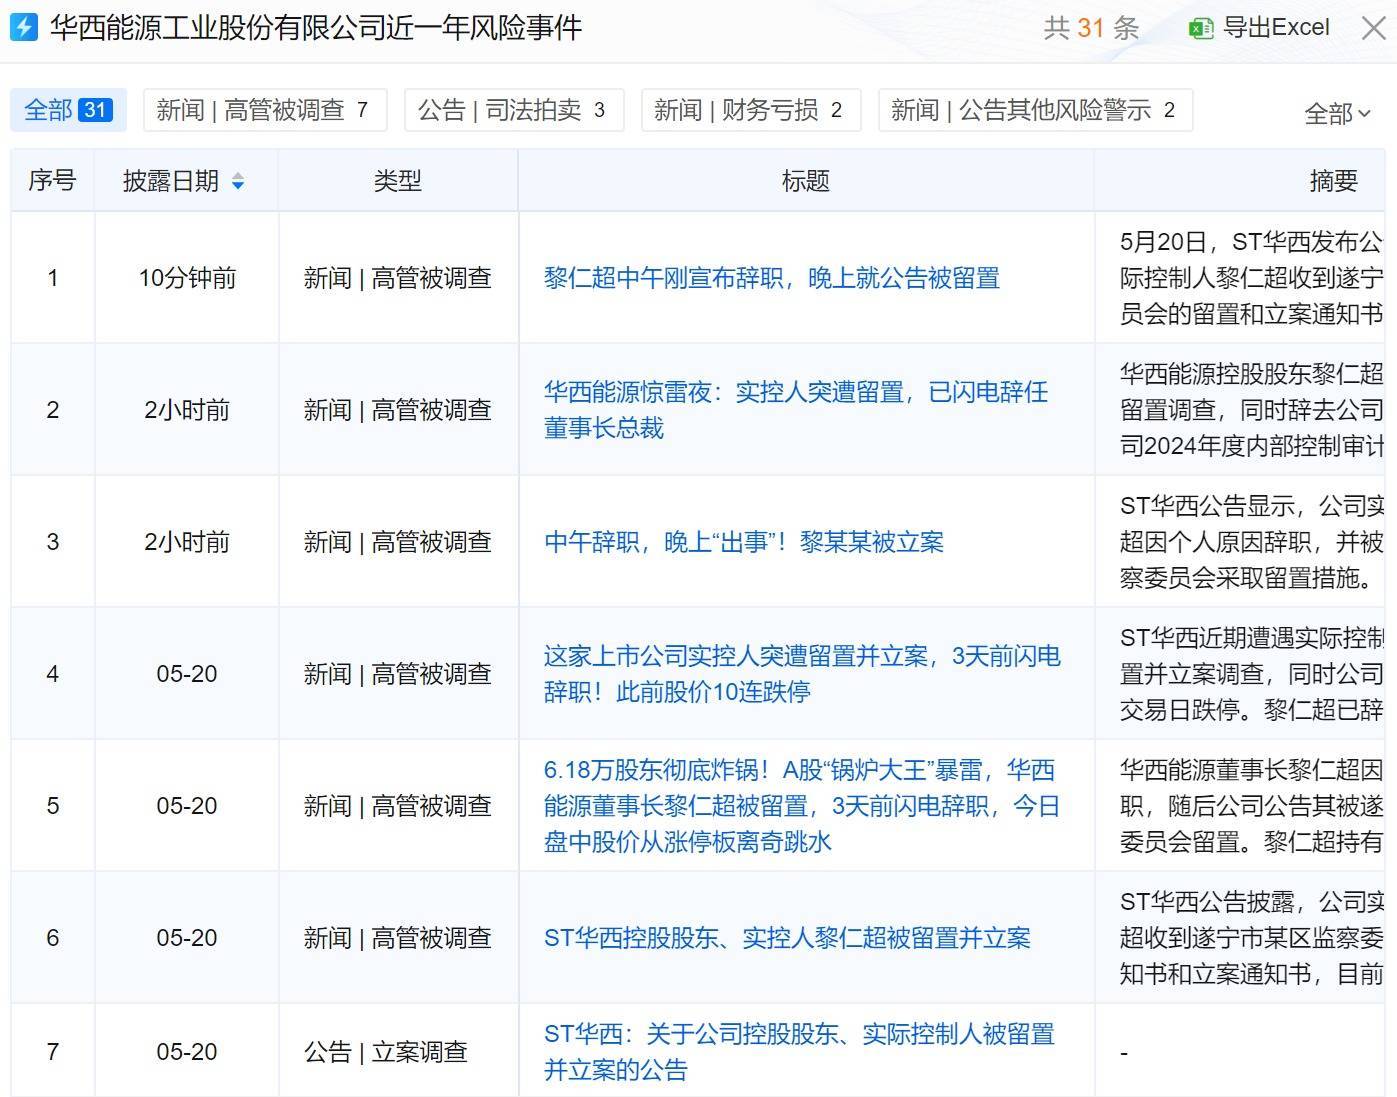Click the blue lightning risk icon

(23, 27)
